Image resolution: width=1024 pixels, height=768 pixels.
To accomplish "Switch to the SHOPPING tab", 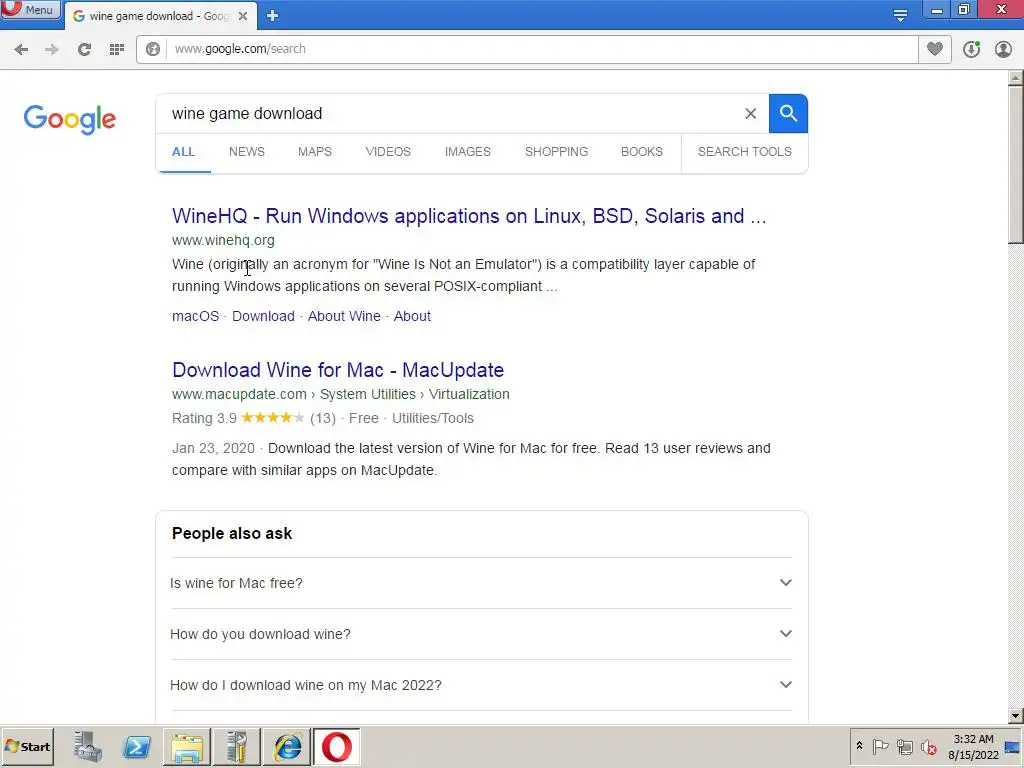I will coord(556,152).
